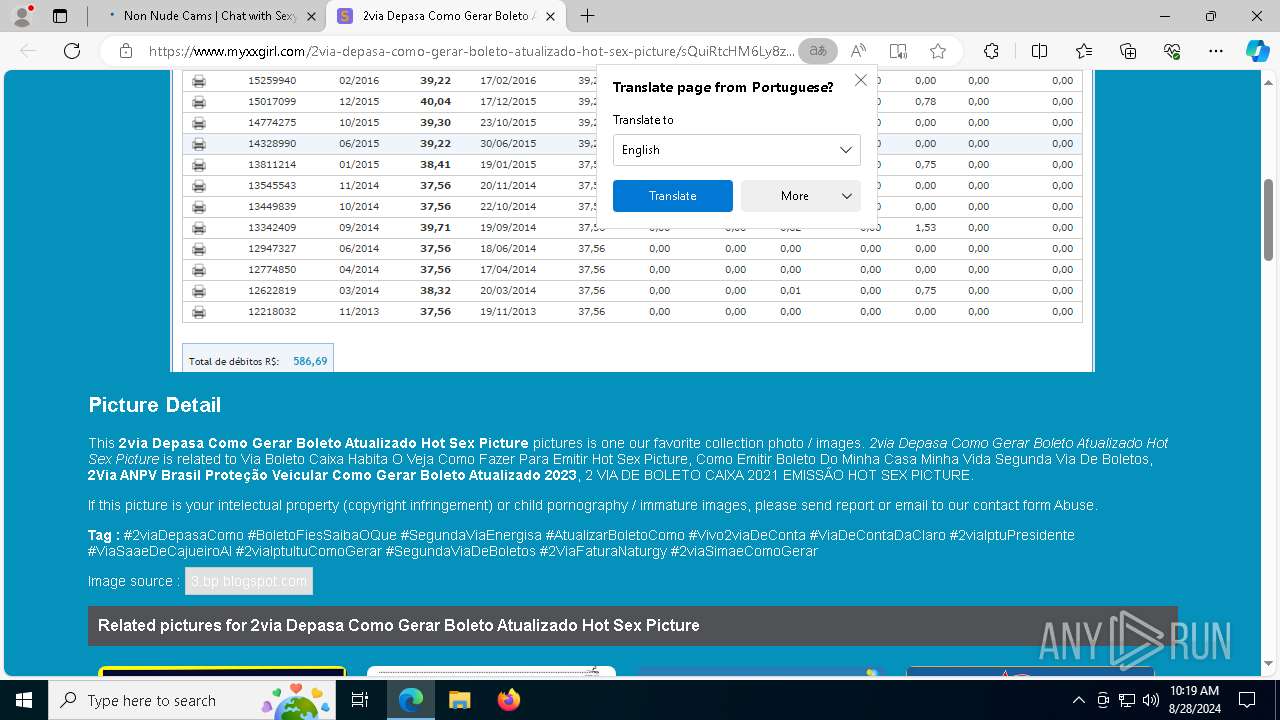1280x720 pixels.
Task: Click printer icon for row 12622819
Action: click(199, 291)
